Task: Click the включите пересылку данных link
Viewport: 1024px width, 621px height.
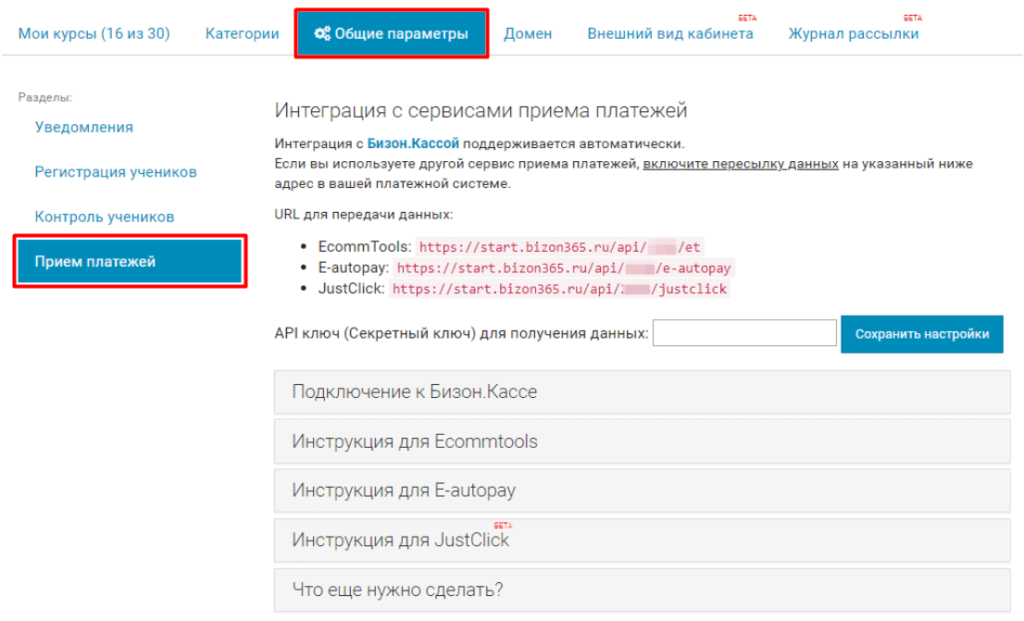Action: [x=740, y=163]
